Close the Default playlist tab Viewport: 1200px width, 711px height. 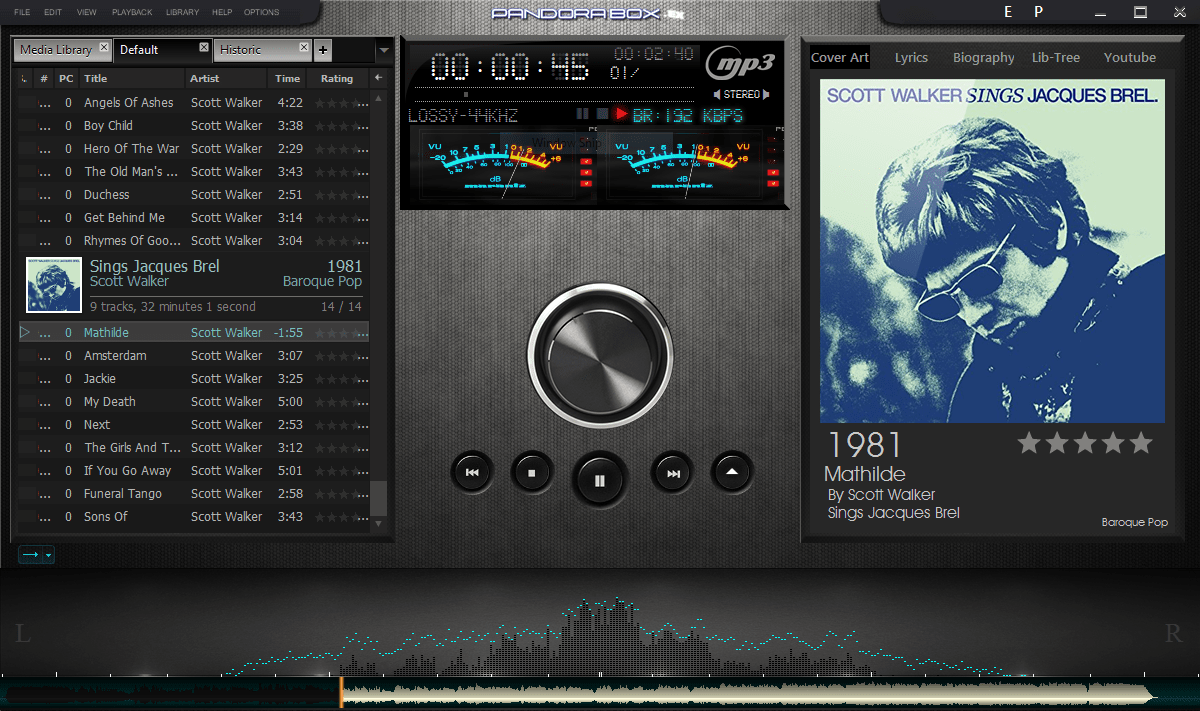pos(204,47)
